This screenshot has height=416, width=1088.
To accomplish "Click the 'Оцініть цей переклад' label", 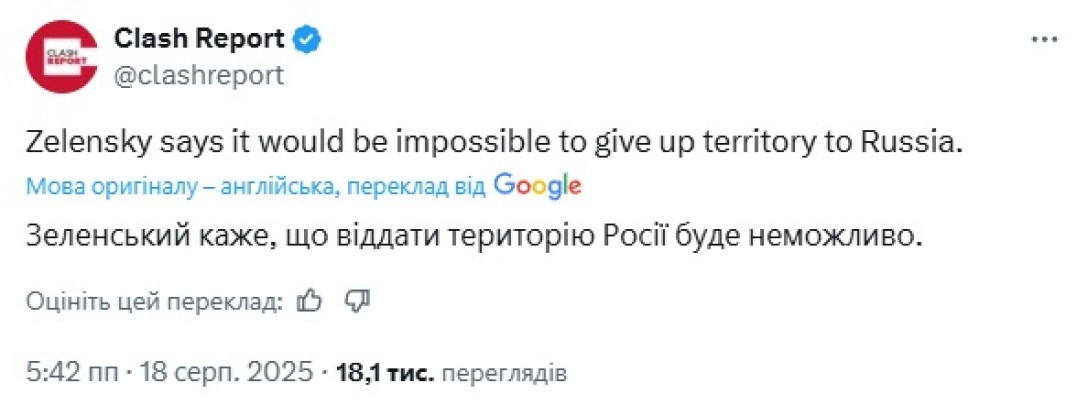I will click(x=155, y=301).
